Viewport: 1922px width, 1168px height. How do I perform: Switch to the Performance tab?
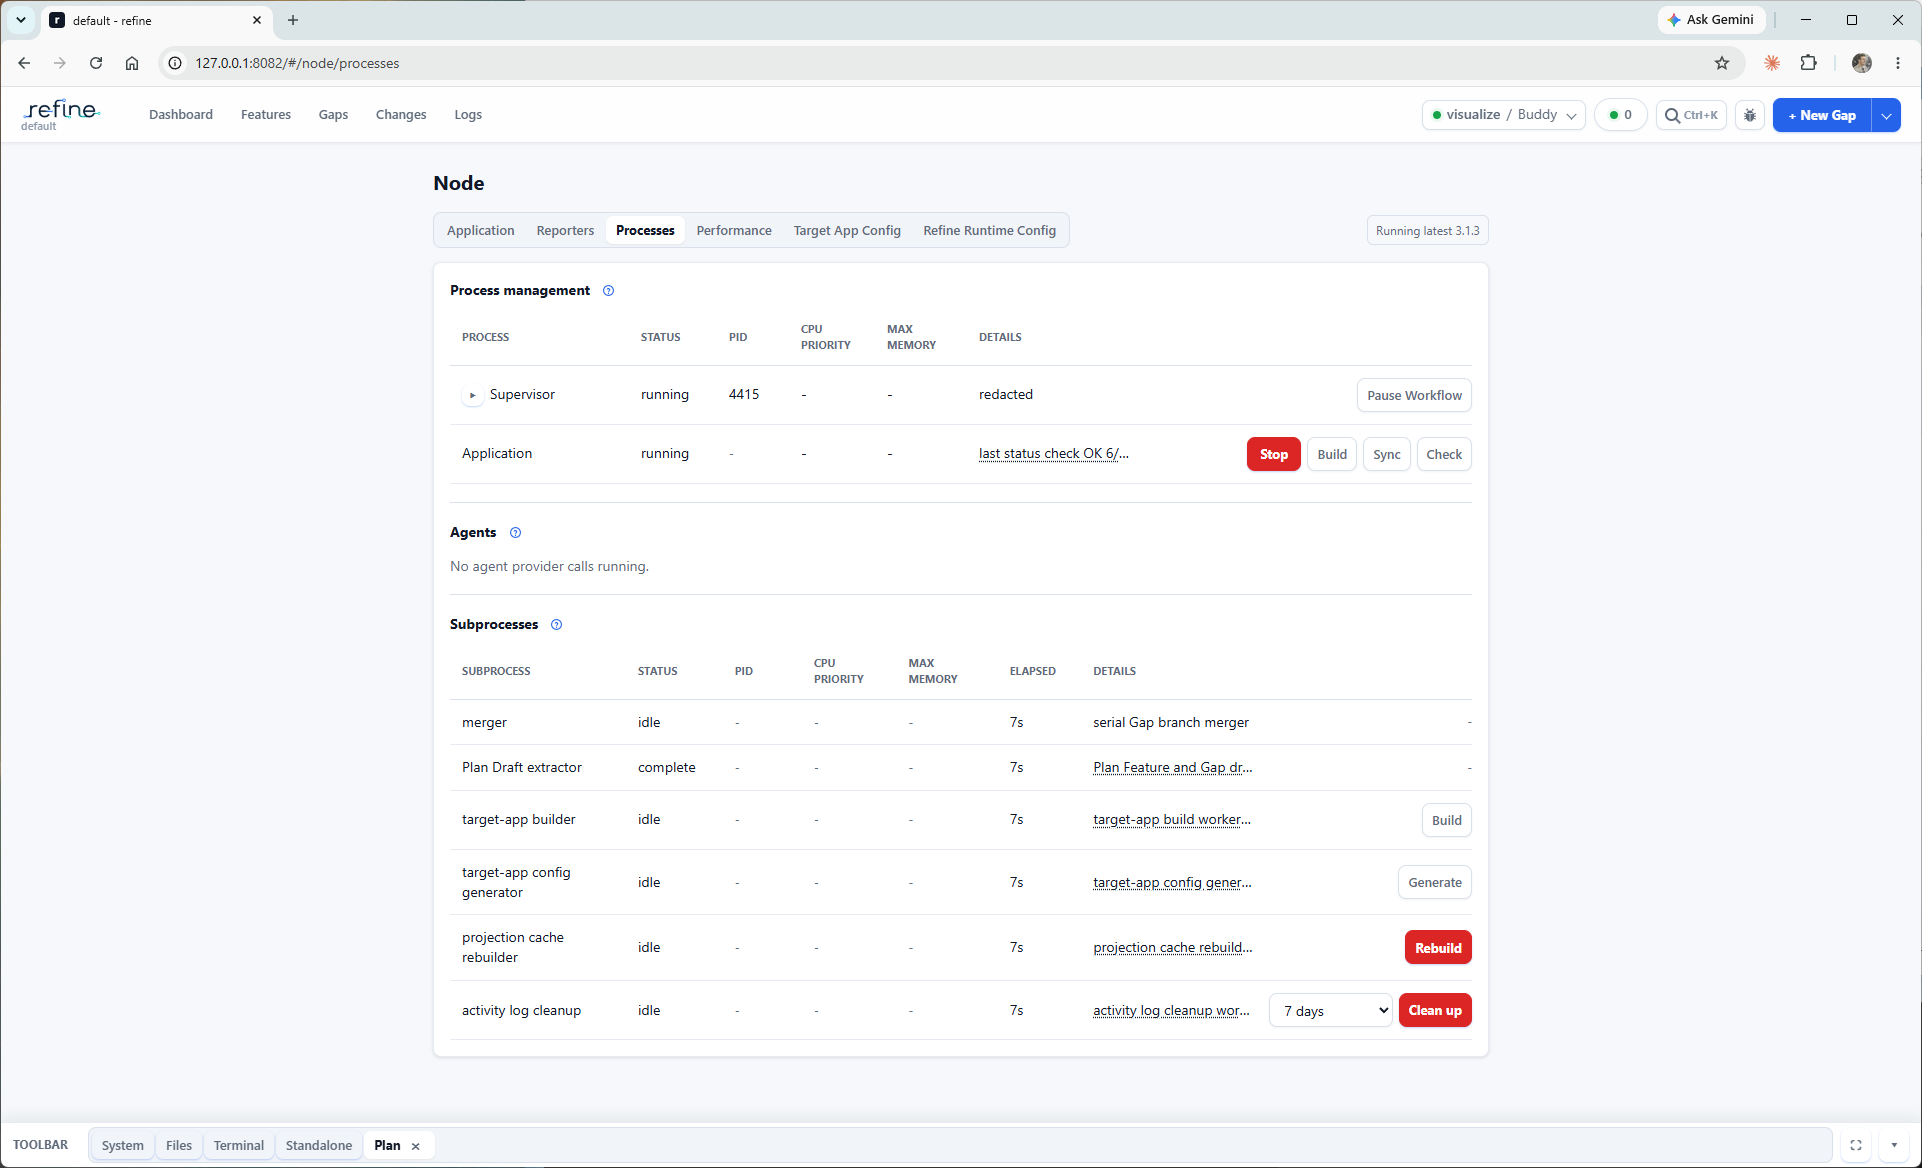pyautogui.click(x=734, y=230)
